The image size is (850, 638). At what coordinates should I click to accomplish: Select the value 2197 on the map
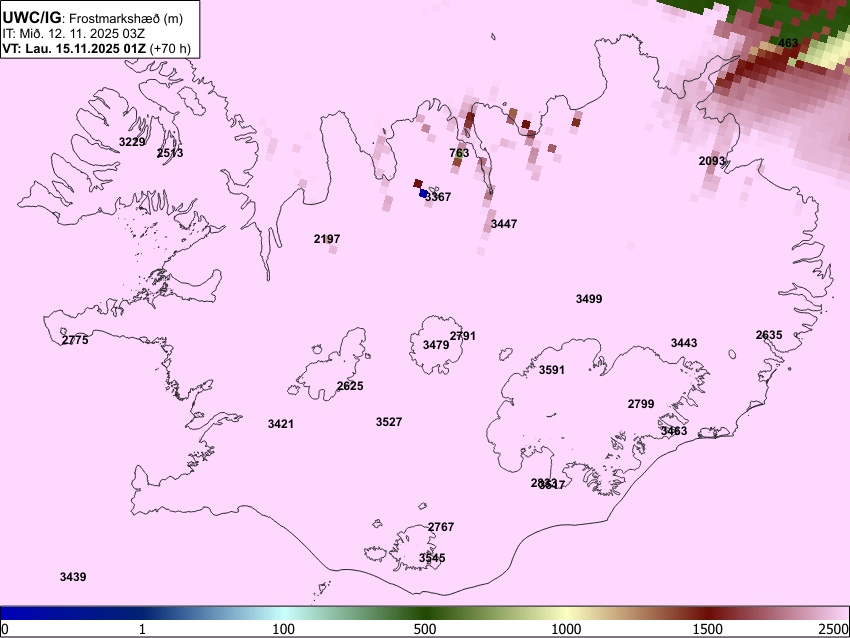coord(327,239)
